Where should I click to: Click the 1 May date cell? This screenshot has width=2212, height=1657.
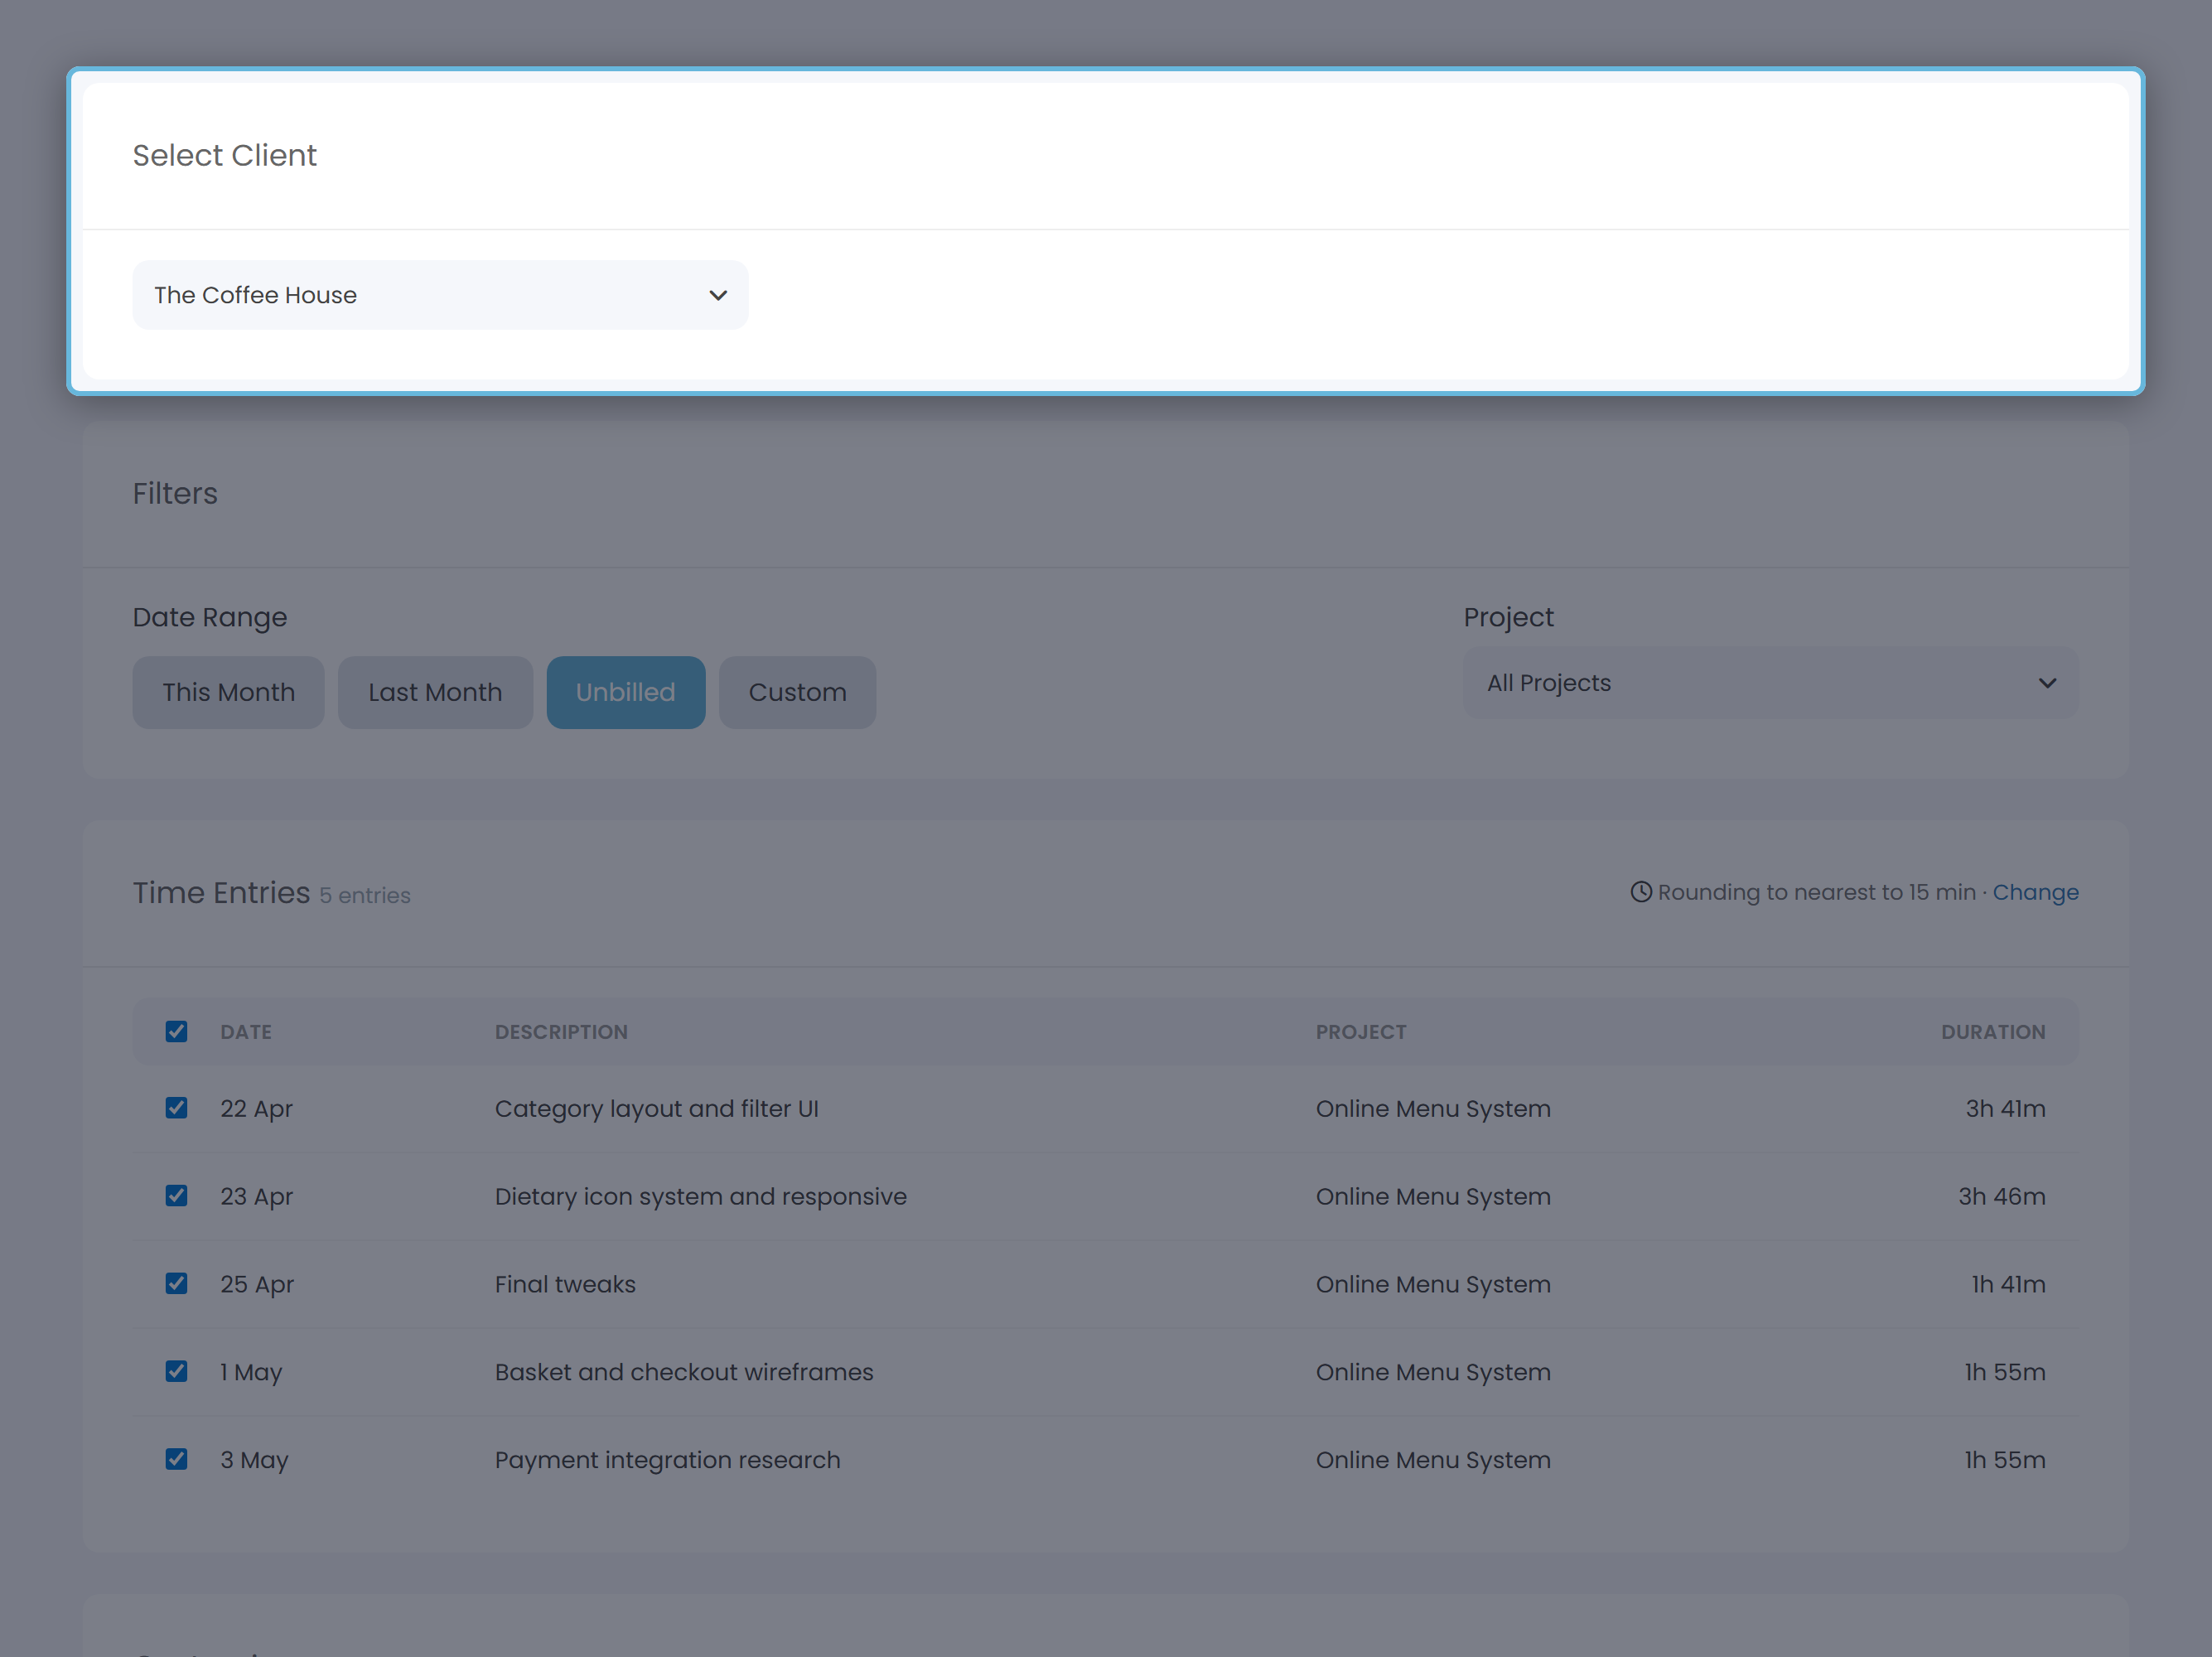(251, 1372)
